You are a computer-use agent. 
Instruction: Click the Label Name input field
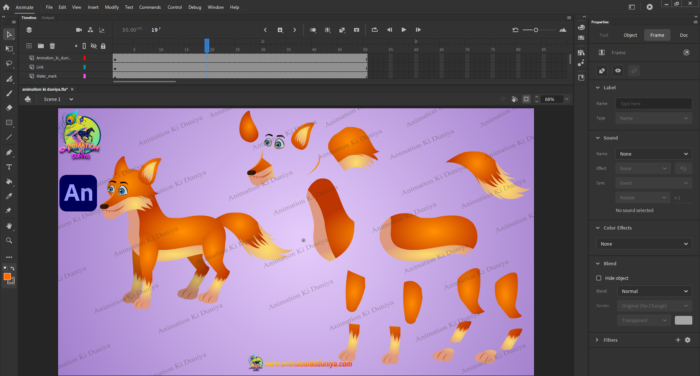pos(654,104)
